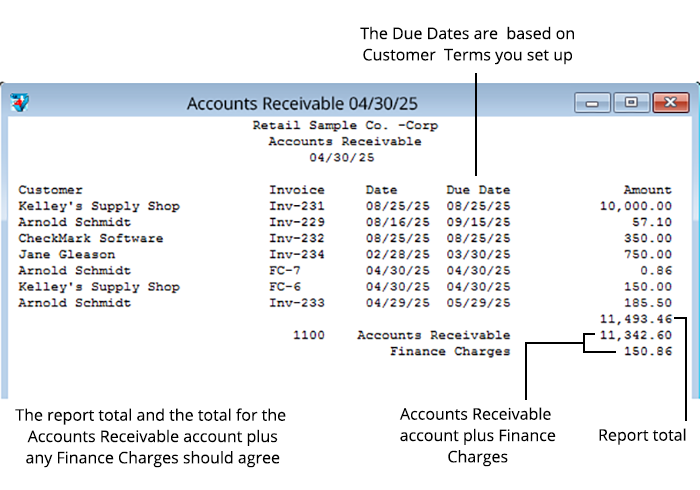Image resolution: width=700 pixels, height=490 pixels.
Task: Maximize the Accounts Receivable report window
Action: pos(631,103)
